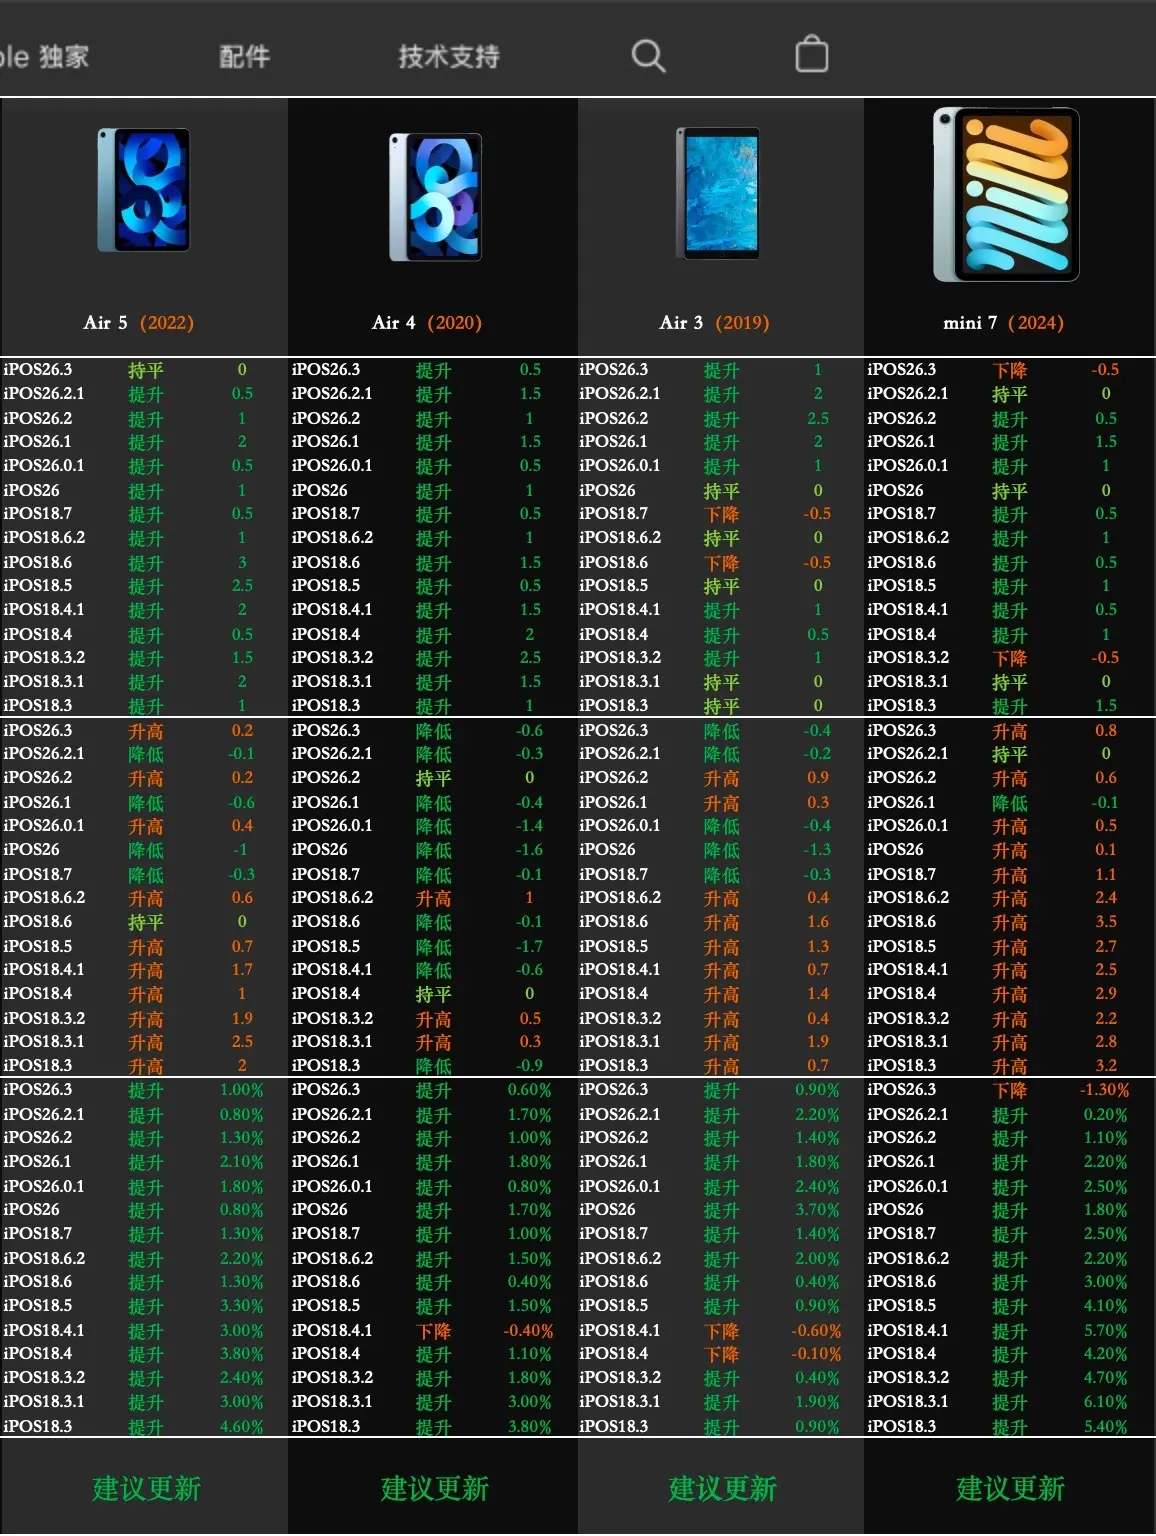Select the 5.70% value in mini 7 column
The width and height of the screenshot is (1156, 1536).
point(1106,1331)
